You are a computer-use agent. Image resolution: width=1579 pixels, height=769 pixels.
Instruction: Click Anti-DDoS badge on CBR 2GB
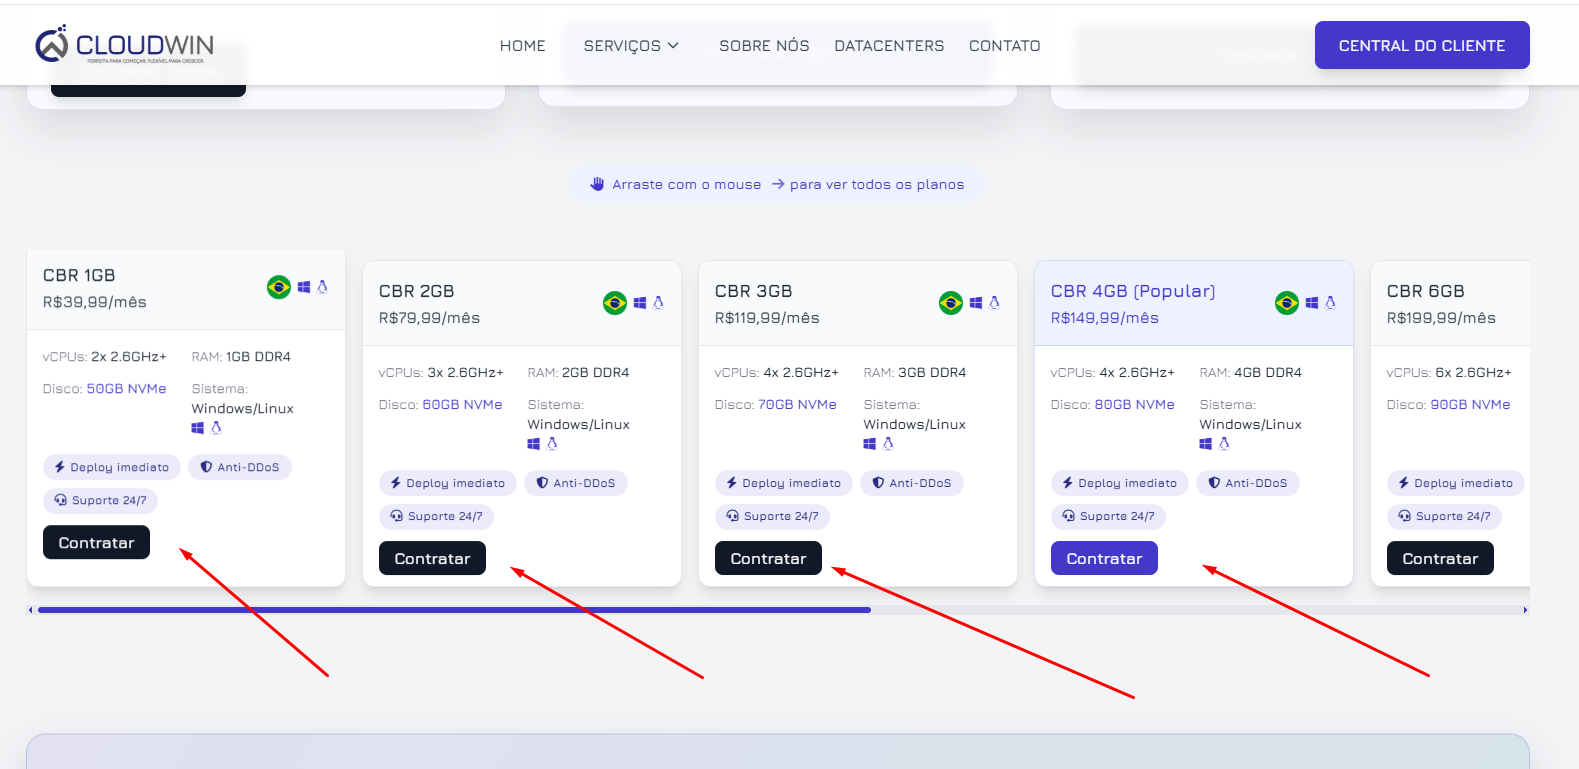(x=576, y=483)
